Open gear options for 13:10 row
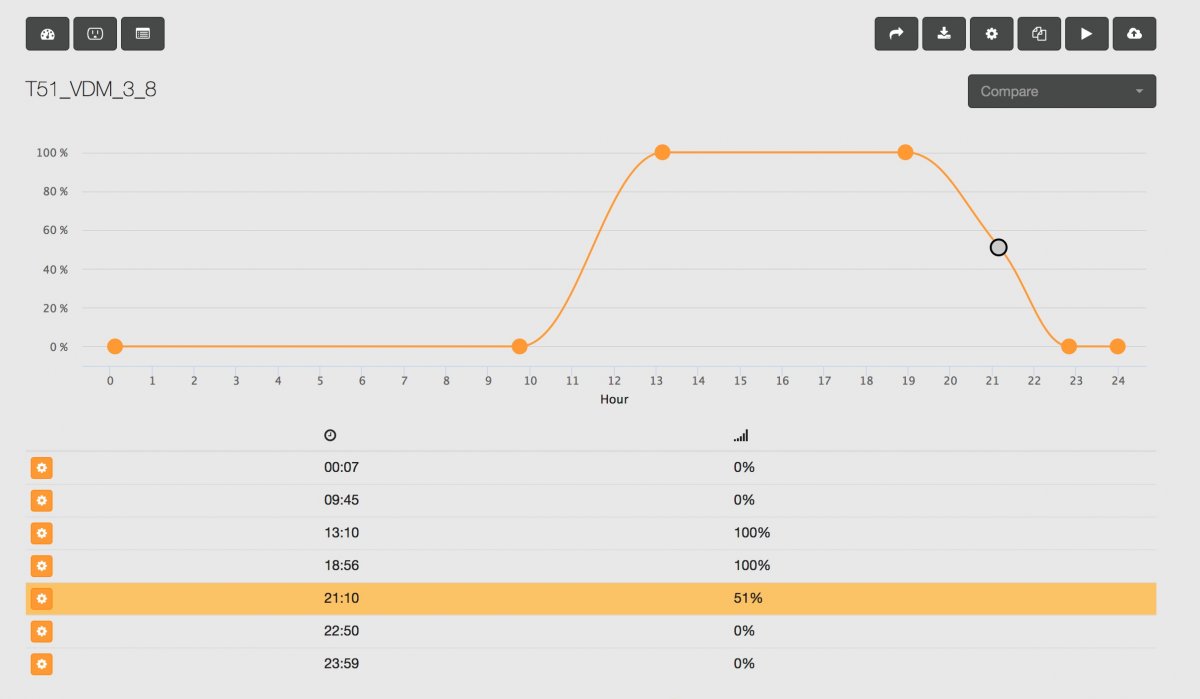1200x699 pixels. tap(41, 533)
